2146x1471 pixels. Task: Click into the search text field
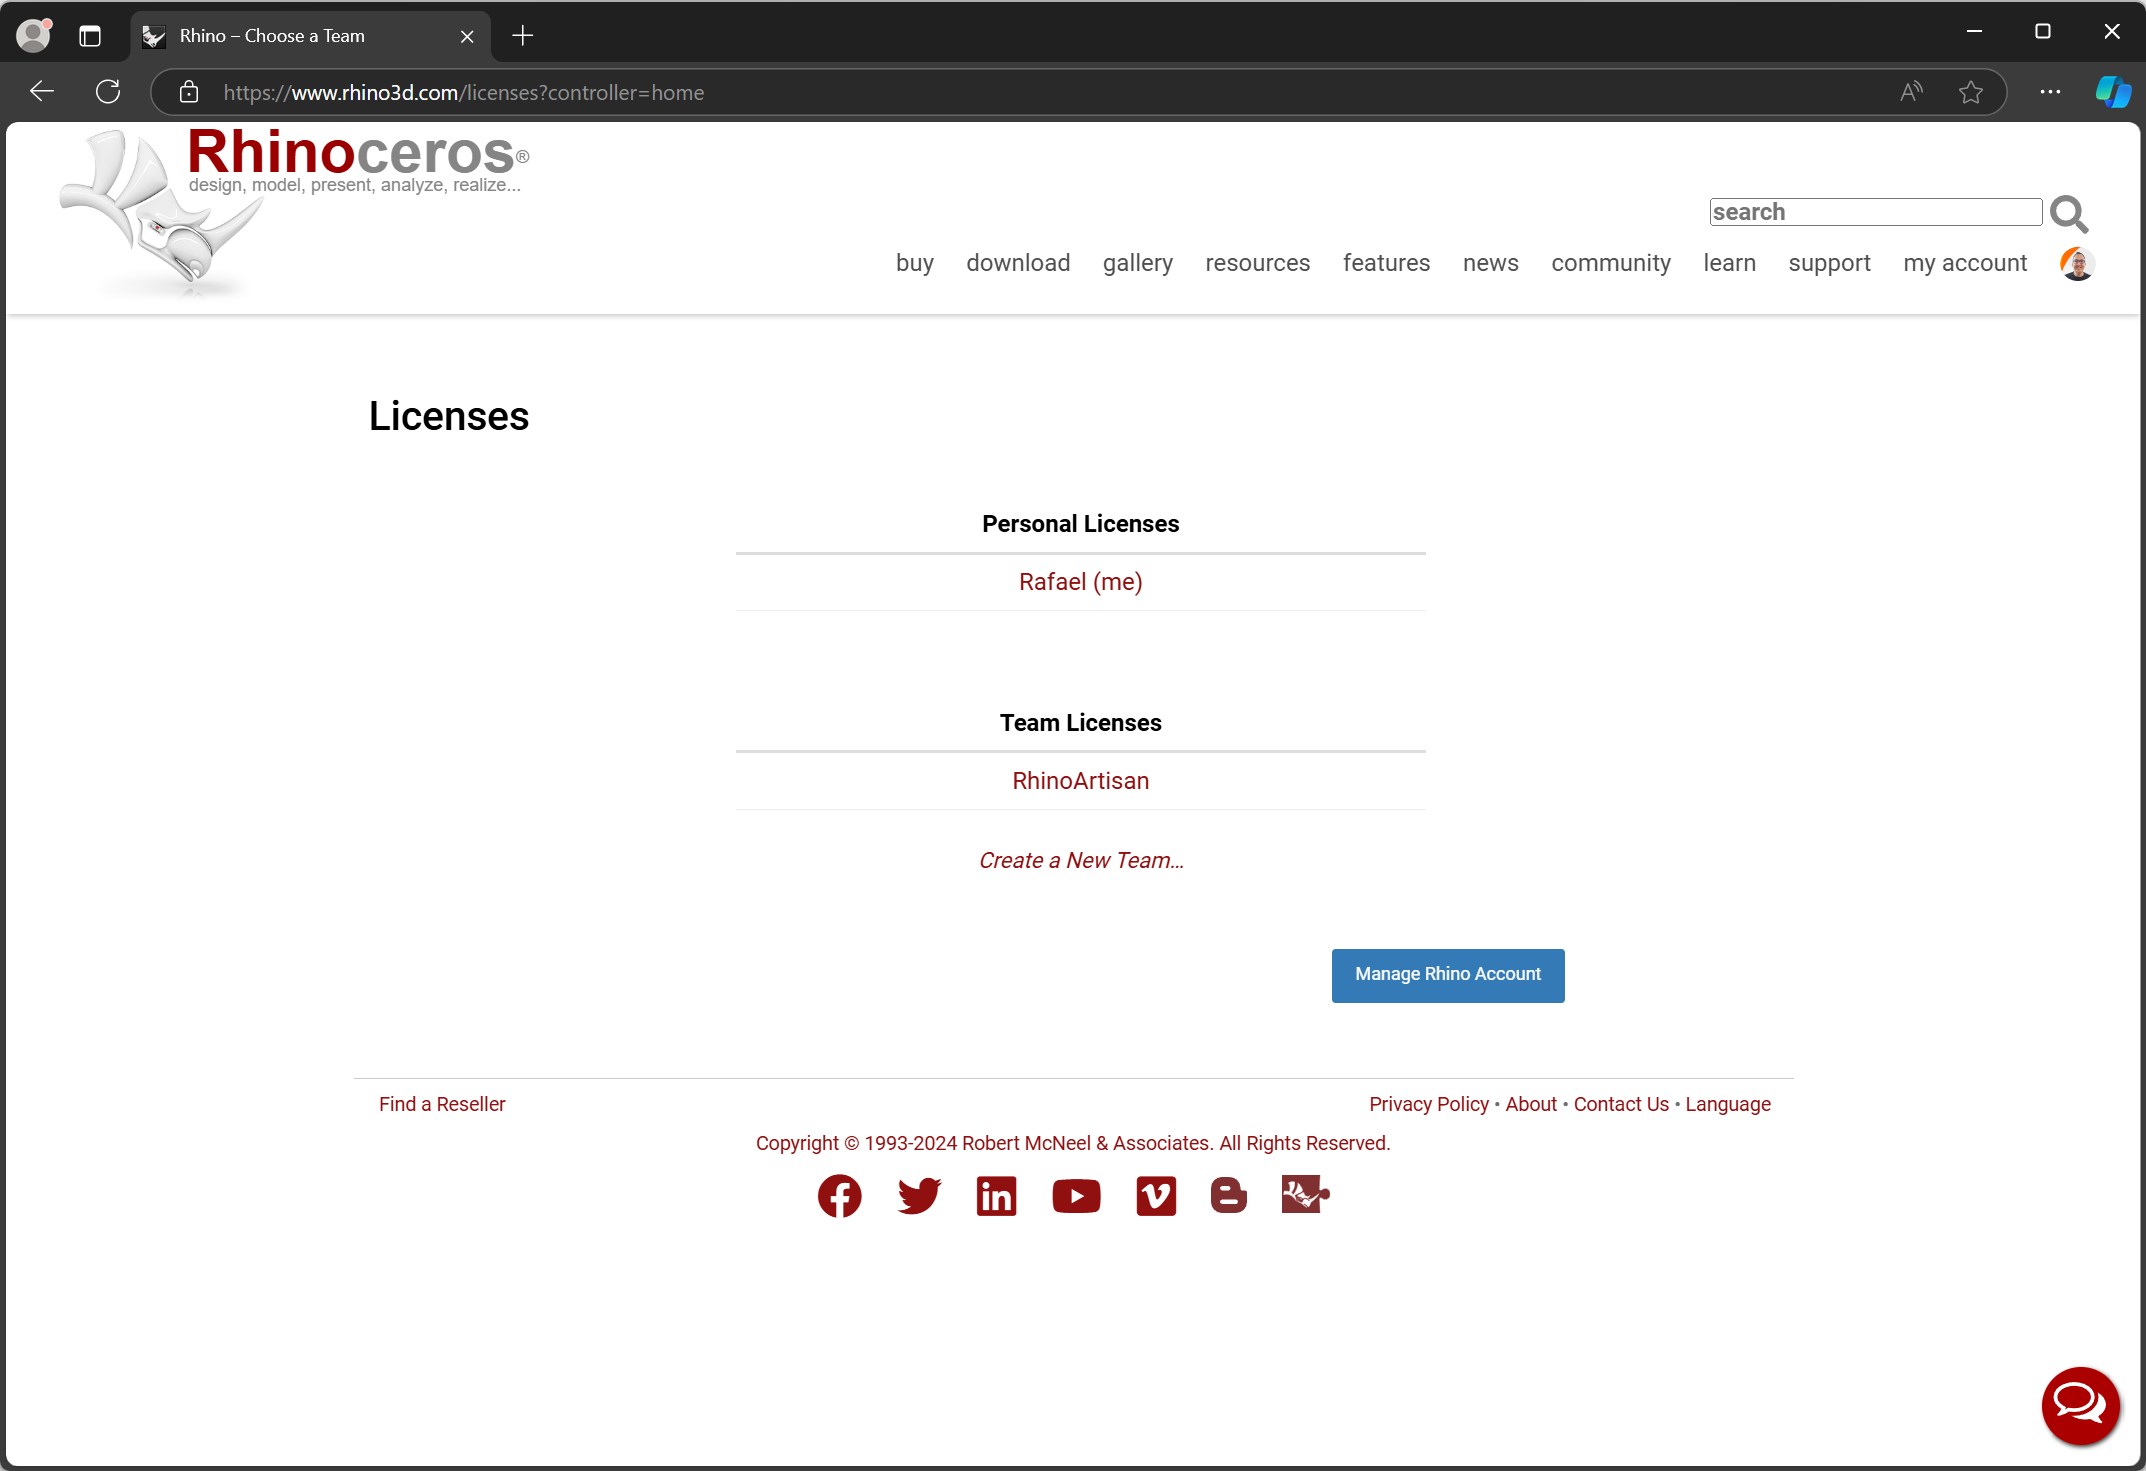coord(1874,212)
